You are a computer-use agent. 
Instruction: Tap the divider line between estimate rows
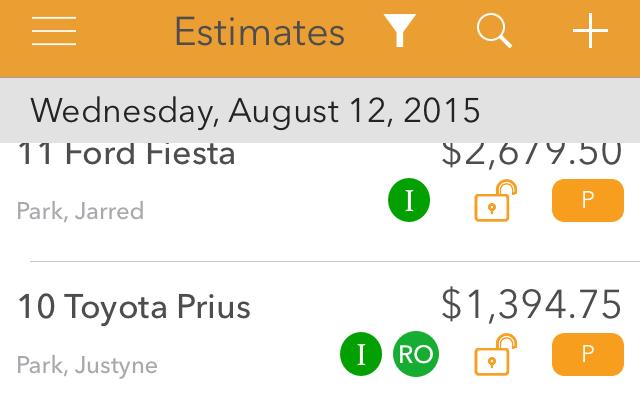point(335,261)
